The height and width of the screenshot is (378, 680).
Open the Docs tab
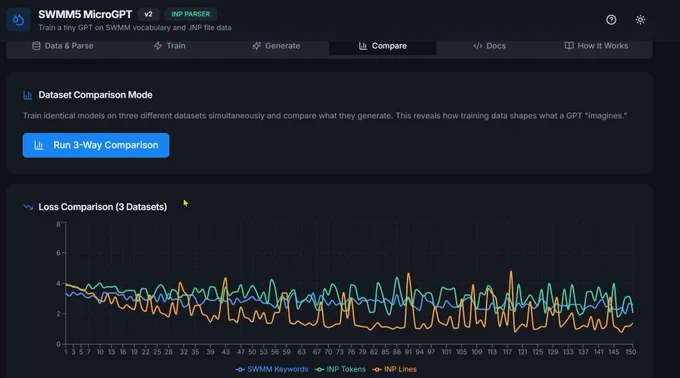490,46
